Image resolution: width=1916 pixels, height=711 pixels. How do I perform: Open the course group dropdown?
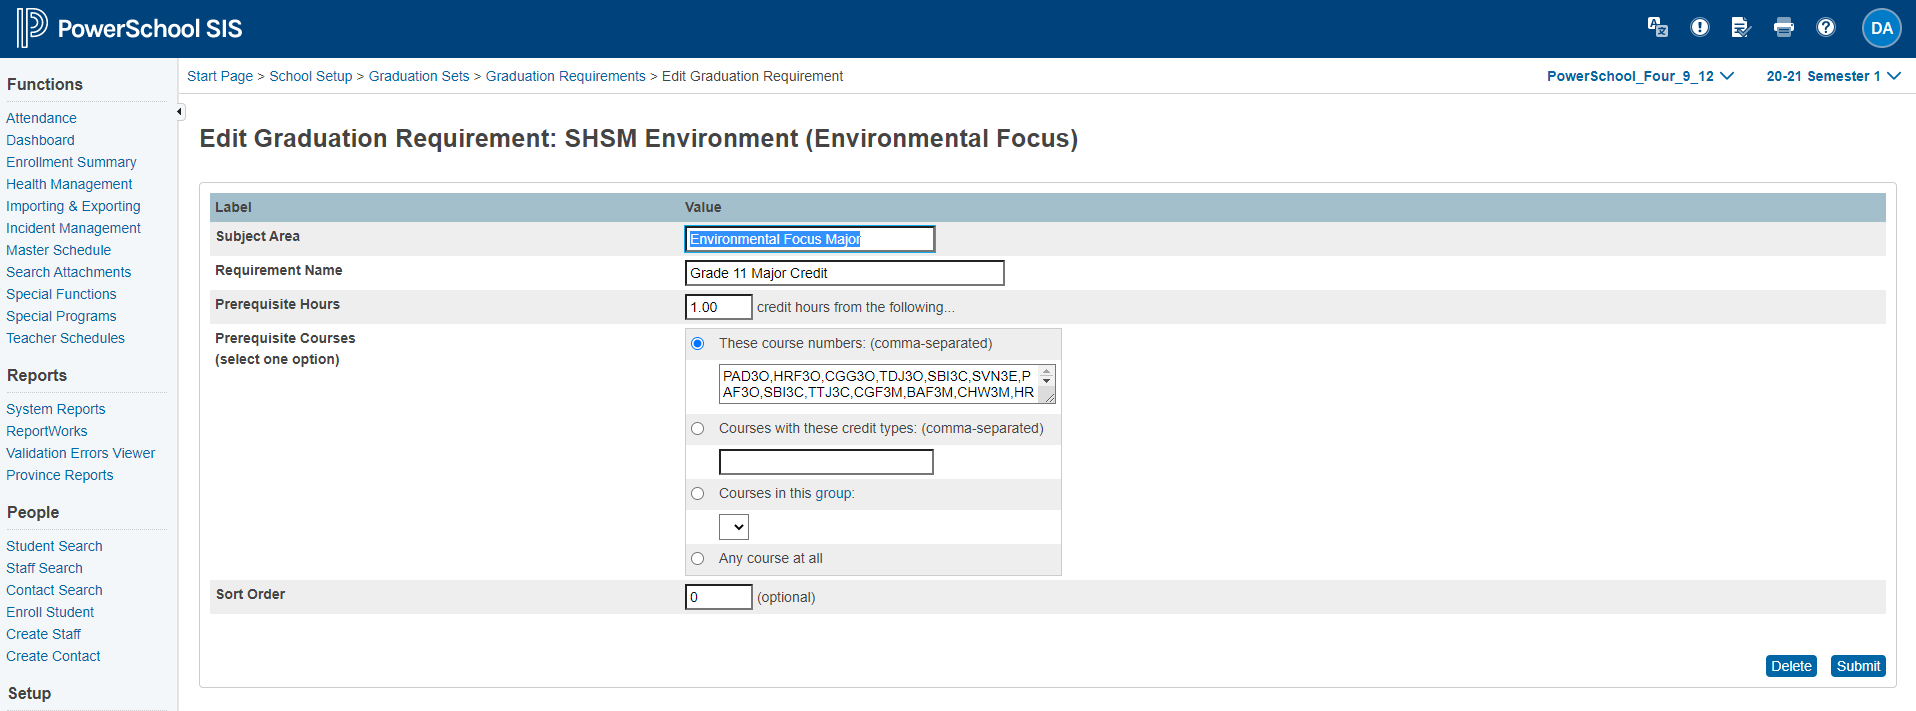point(734,527)
